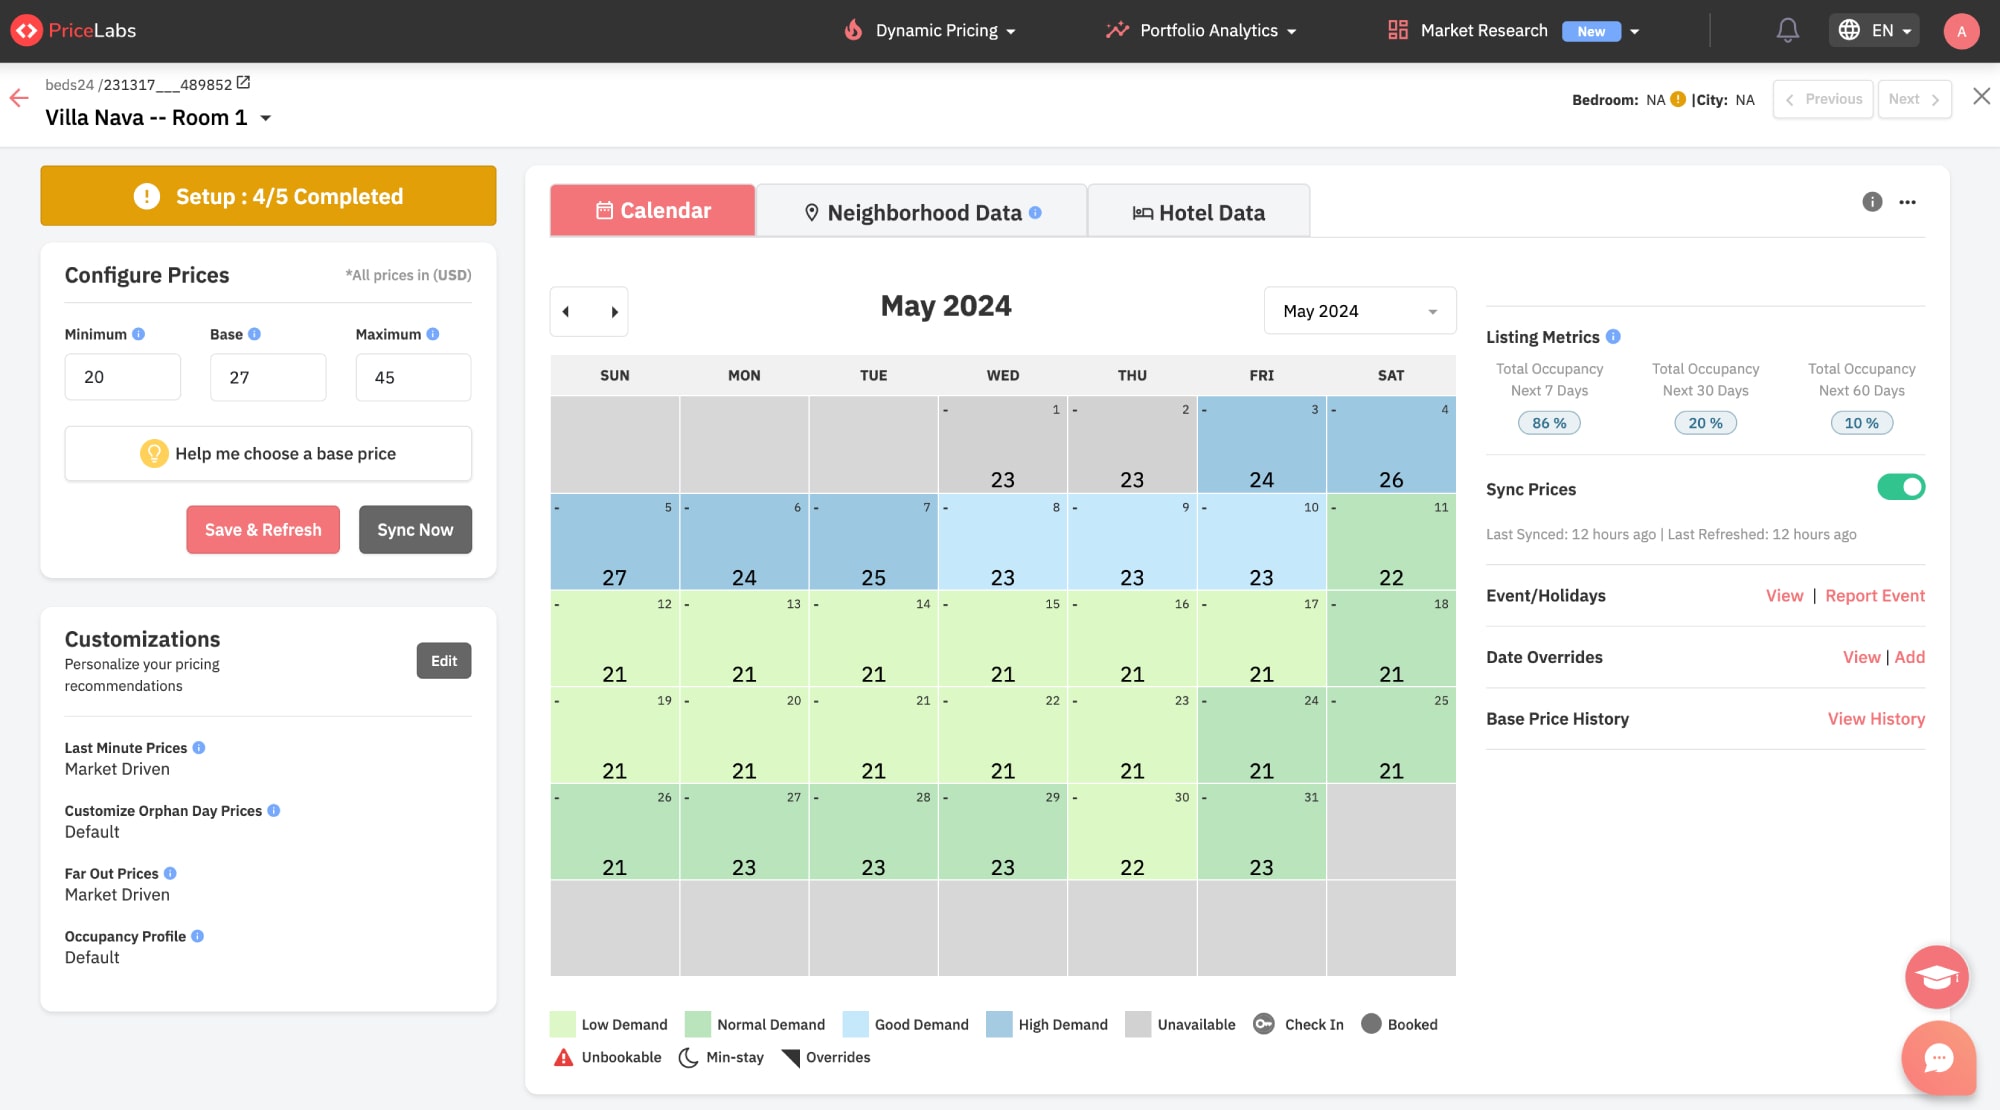Open the Calendar tab
This screenshot has height=1110, width=2000.
653,209
